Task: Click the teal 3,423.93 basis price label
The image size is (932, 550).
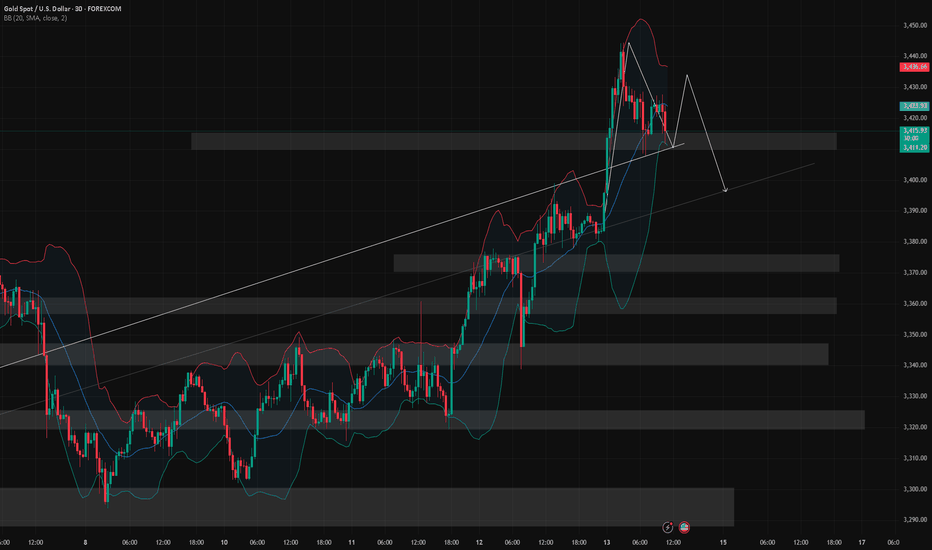Action: [x=915, y=106]
